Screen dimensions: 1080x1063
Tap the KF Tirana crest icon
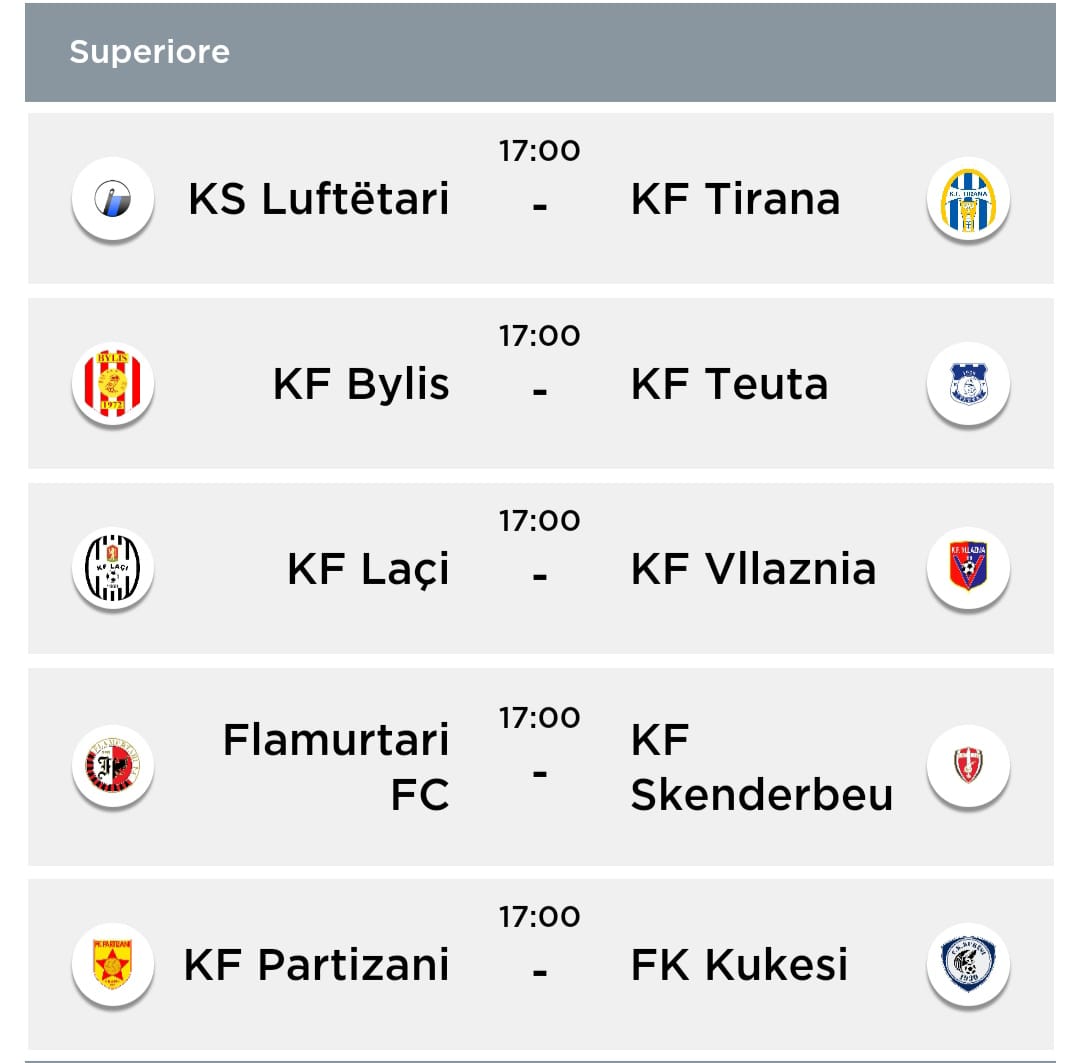968,199
